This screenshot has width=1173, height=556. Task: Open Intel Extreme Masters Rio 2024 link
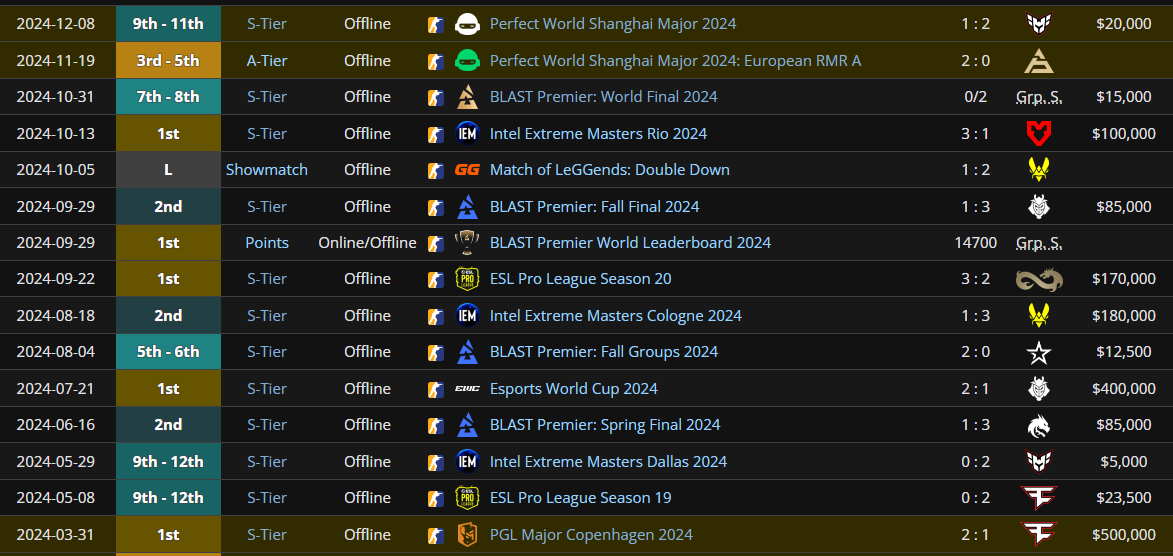(x=598, y=134)
